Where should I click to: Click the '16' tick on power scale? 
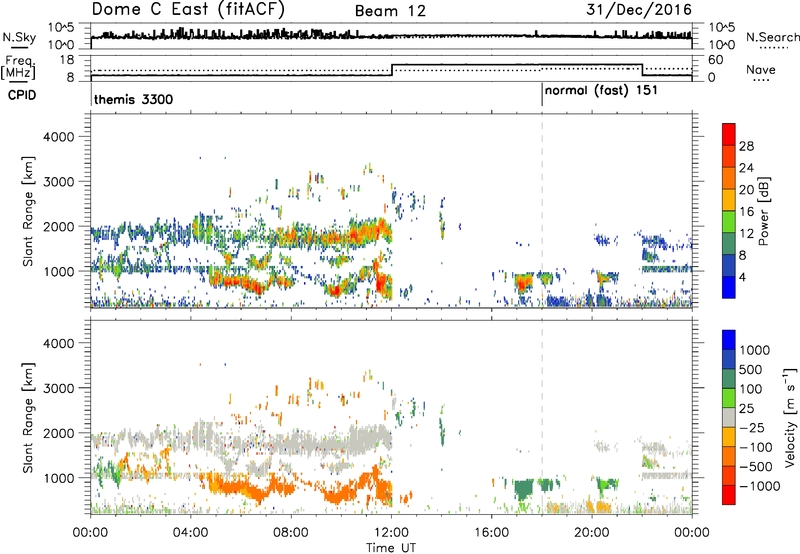(746, 212)
